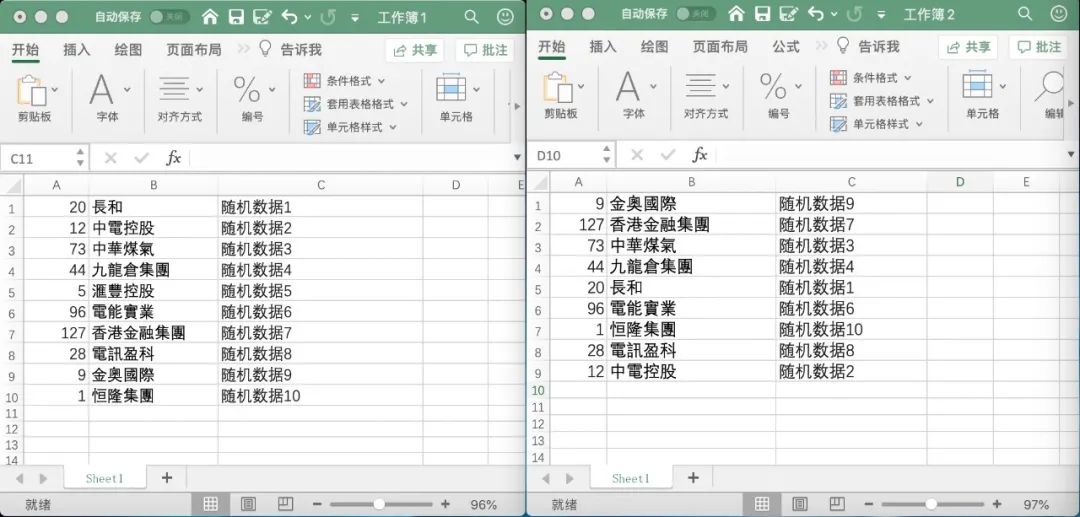Image resolution: width=1080 pixels, height=517 pixels.
Task: Click the zoom in plus in 工作簿1
Action: (445, 504)
